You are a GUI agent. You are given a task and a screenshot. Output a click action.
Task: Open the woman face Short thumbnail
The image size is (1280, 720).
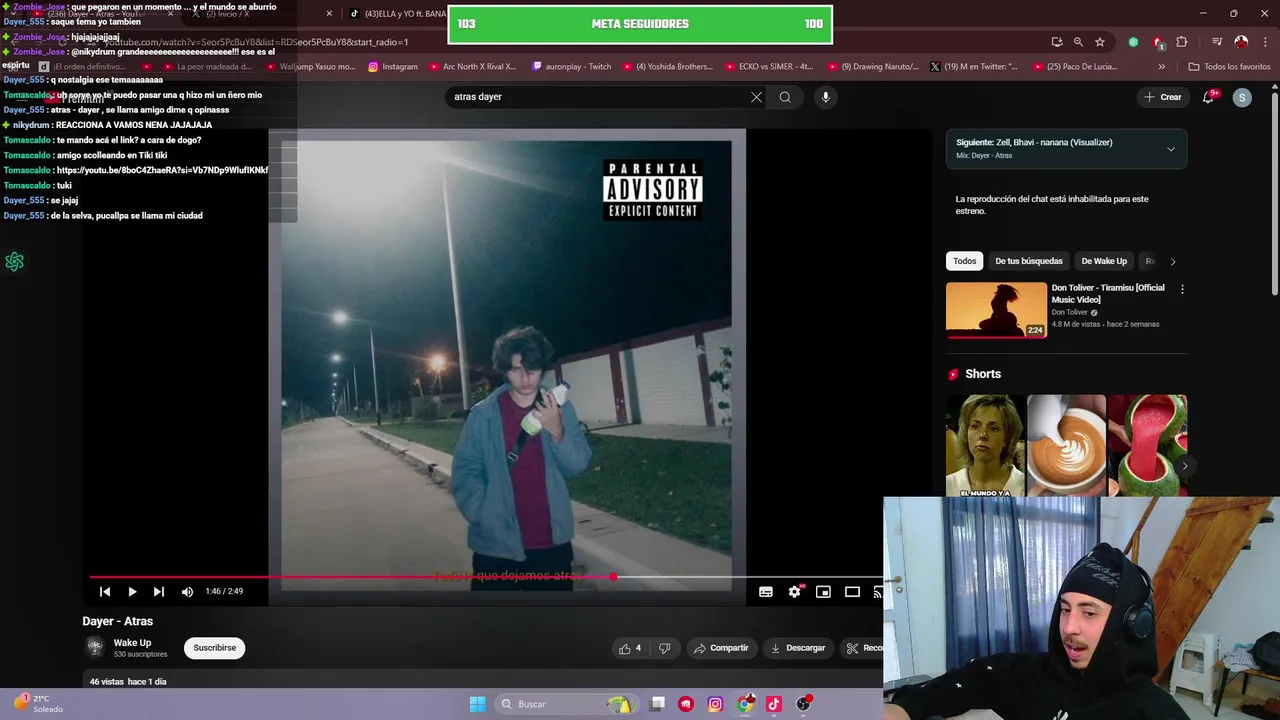(x=985, y=446)
